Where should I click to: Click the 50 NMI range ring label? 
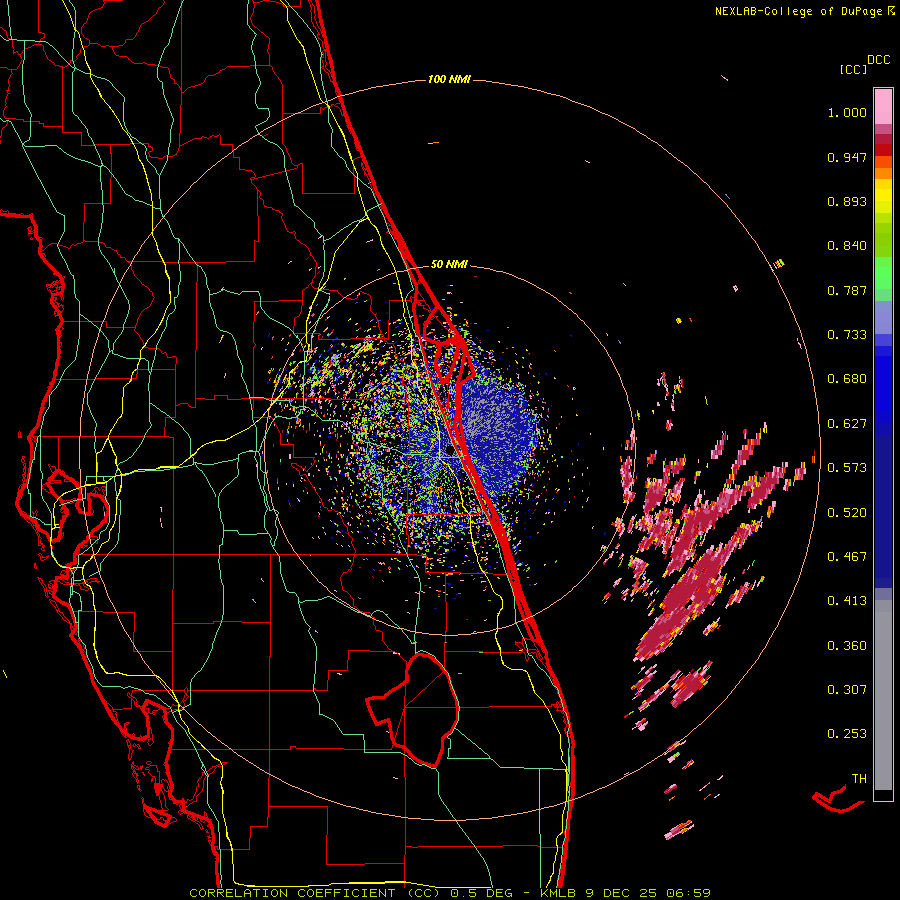449,265
